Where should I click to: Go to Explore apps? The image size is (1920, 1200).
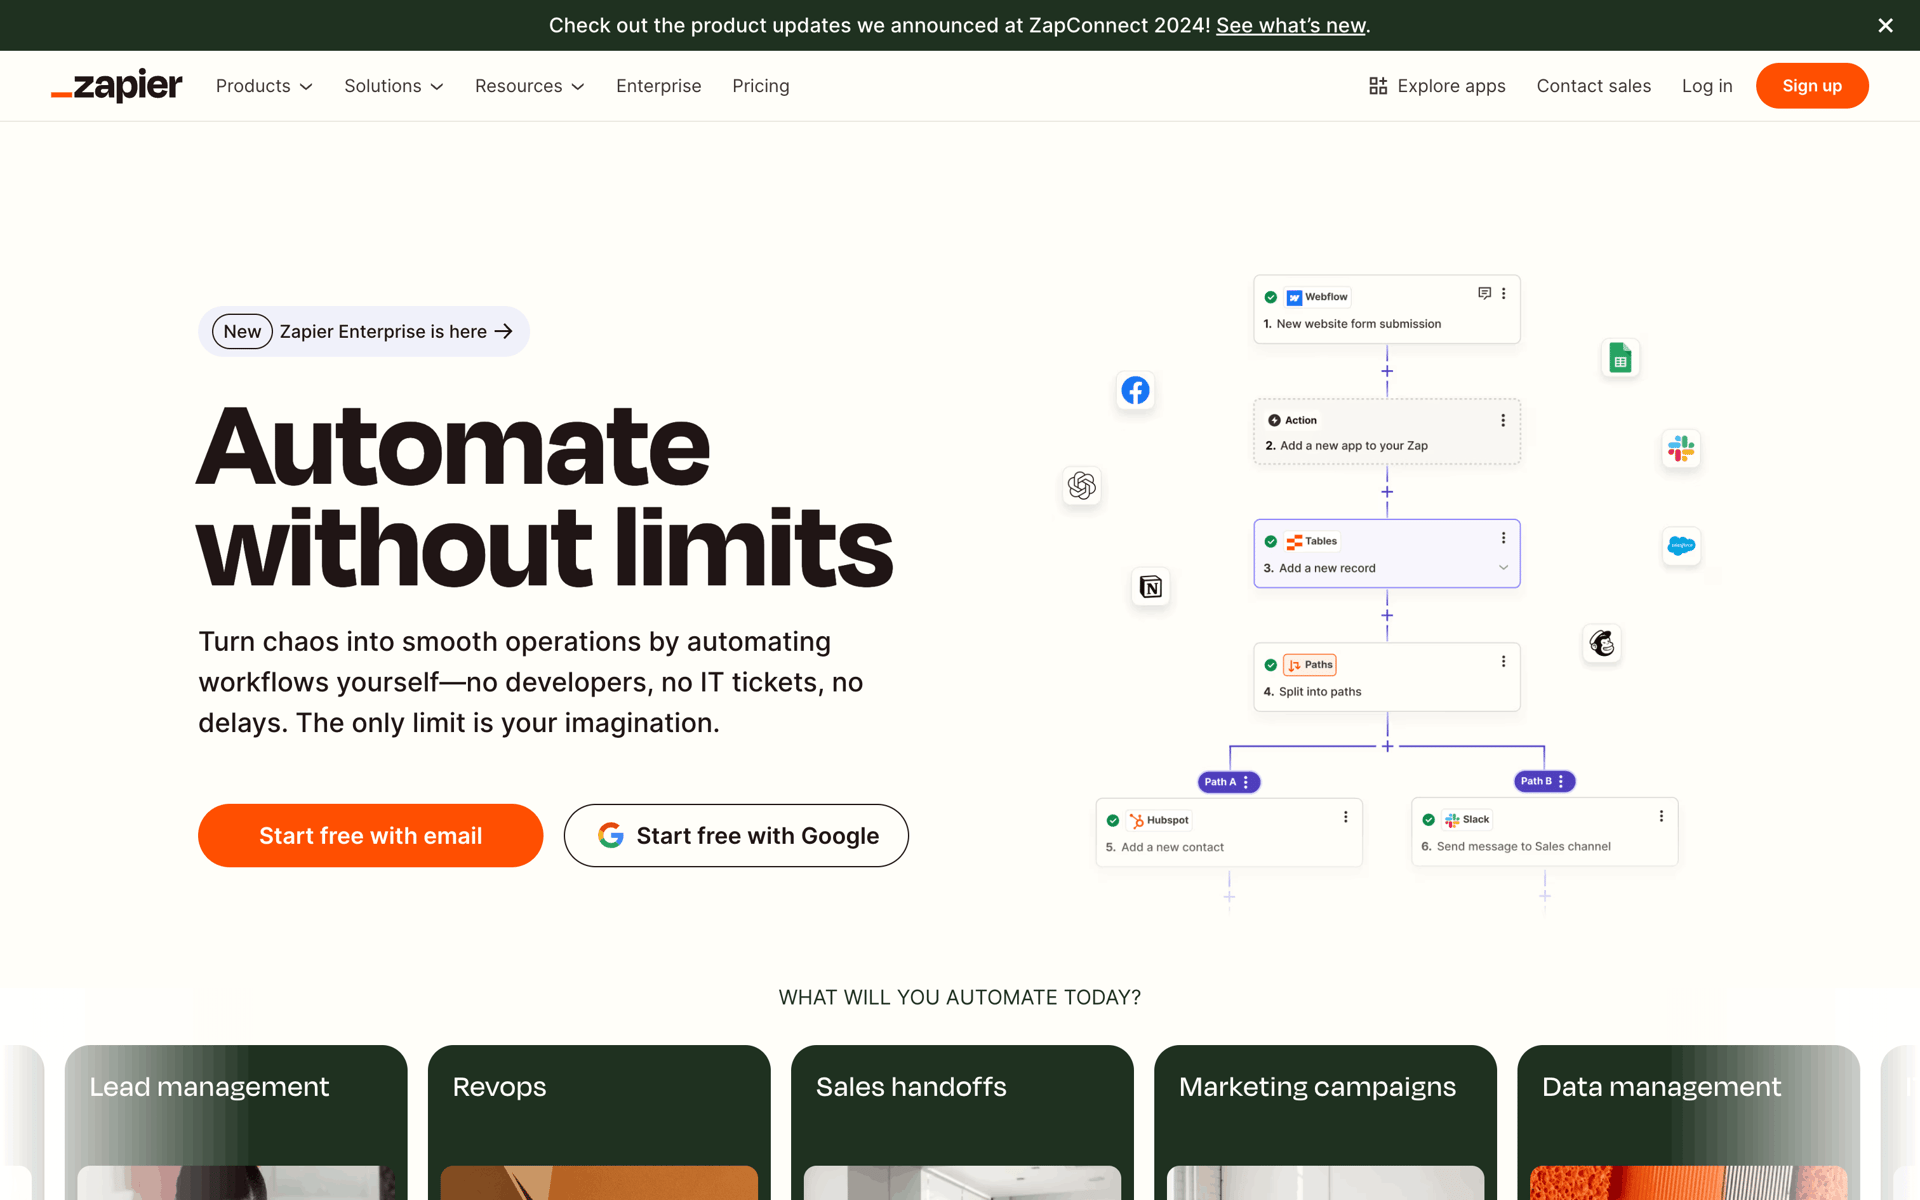pyautogui.click(x=1437, y=86)
